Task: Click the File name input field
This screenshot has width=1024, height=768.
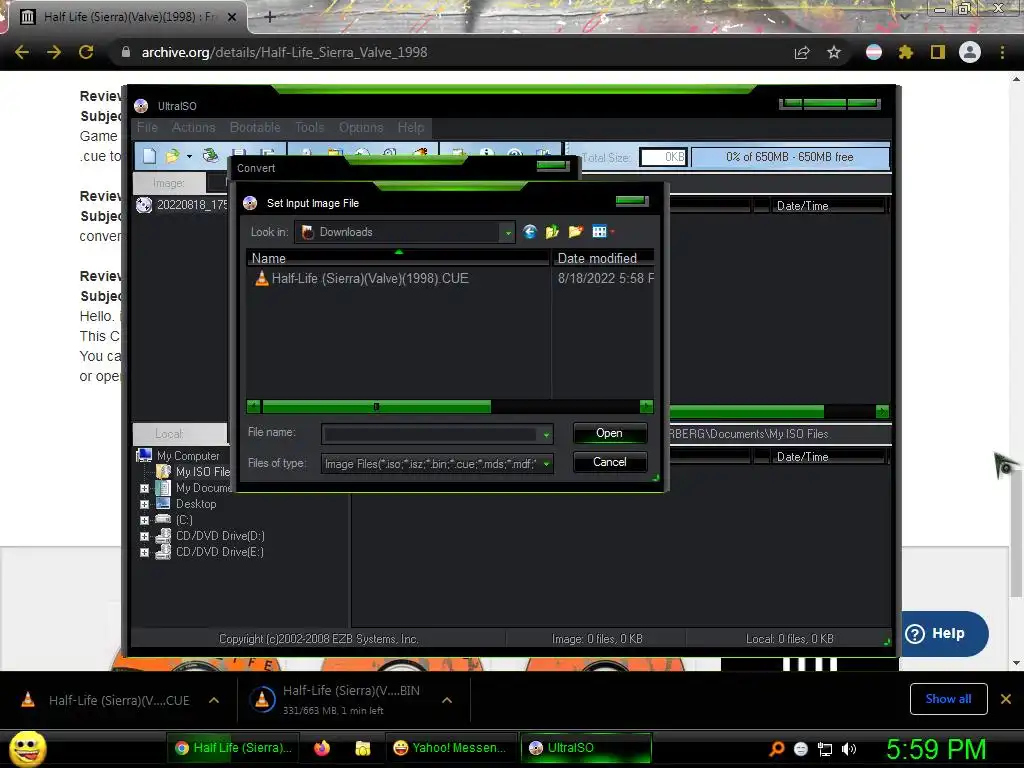Action: click(430, 434)
